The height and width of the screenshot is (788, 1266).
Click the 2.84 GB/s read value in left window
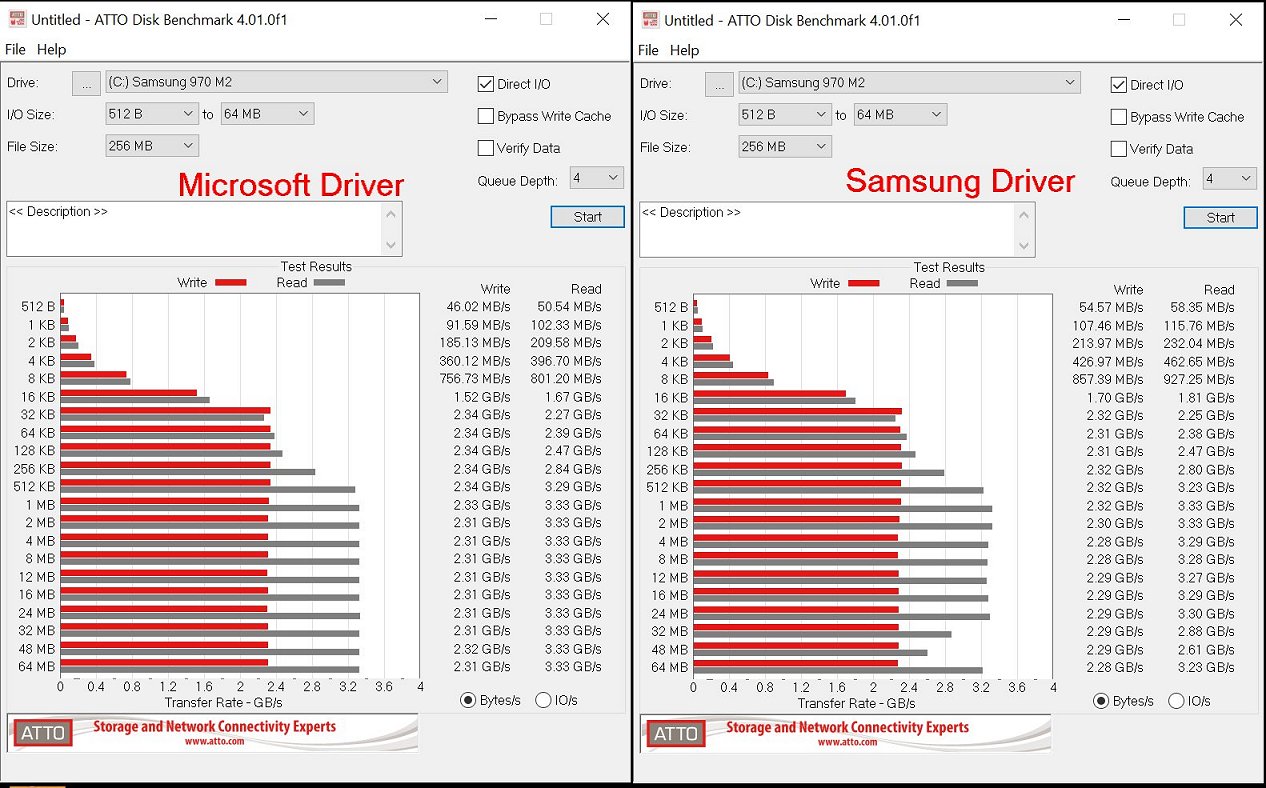click(573, 469)
